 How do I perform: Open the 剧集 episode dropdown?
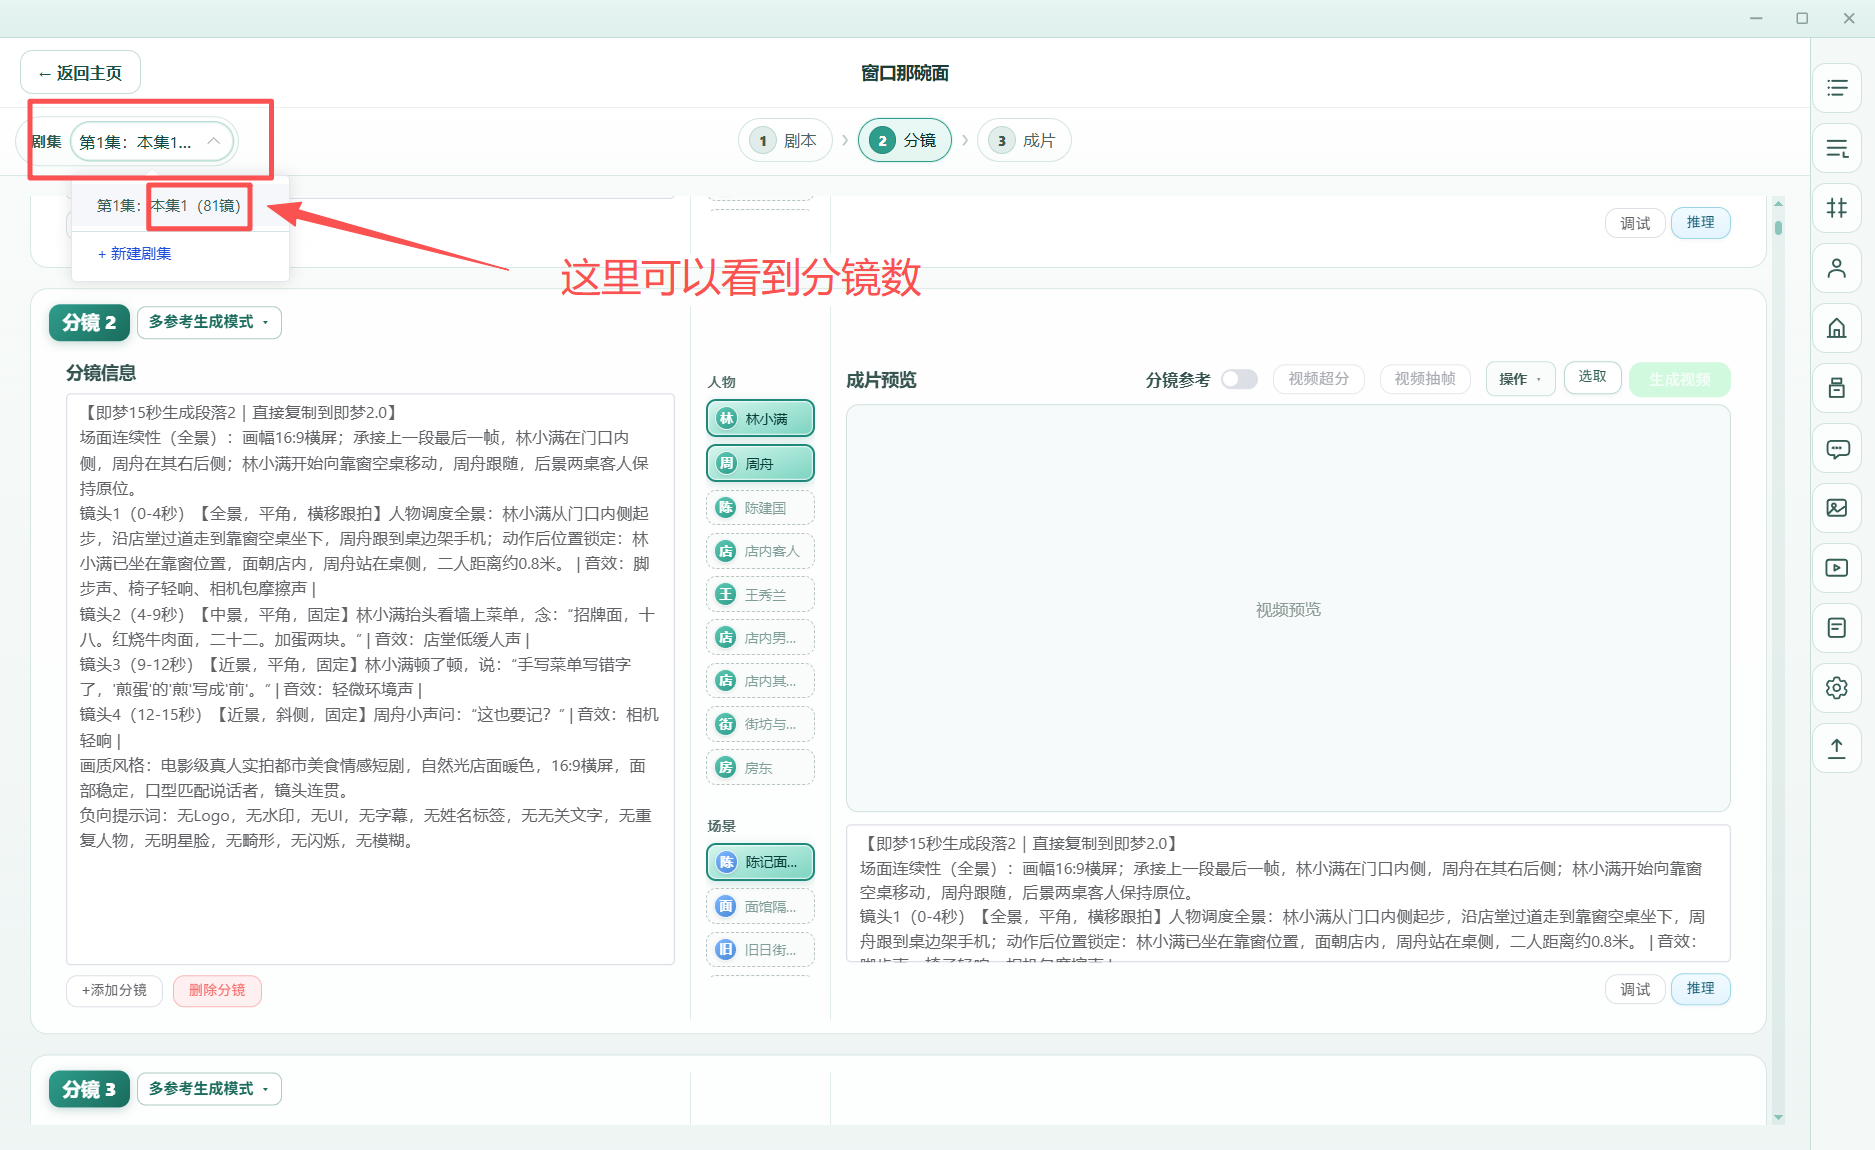(x=152, y=142)
